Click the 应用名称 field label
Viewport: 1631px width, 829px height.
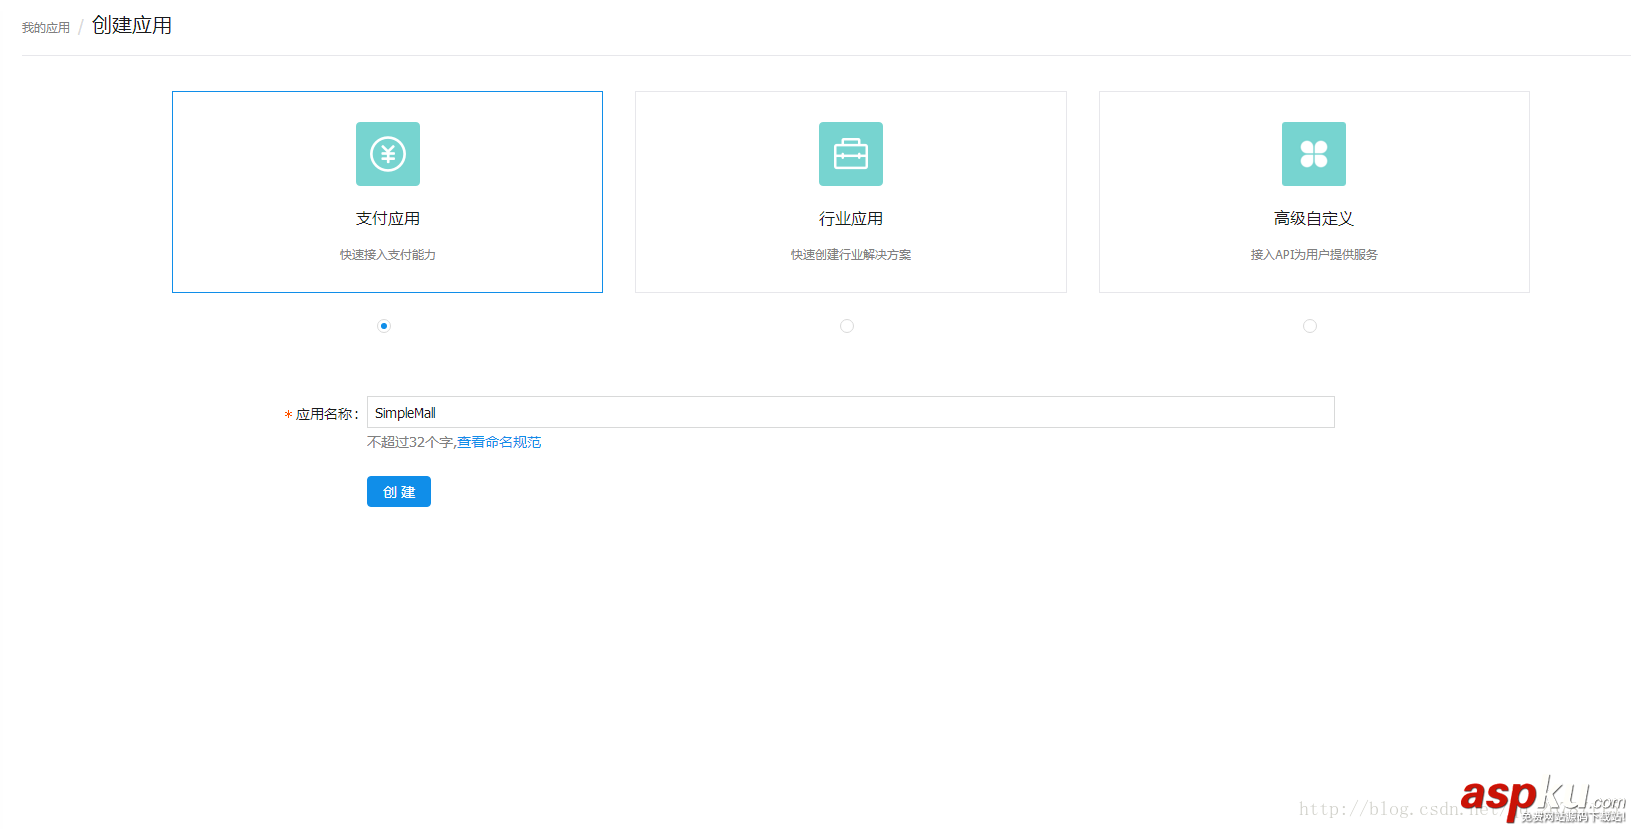coord(327,414)
